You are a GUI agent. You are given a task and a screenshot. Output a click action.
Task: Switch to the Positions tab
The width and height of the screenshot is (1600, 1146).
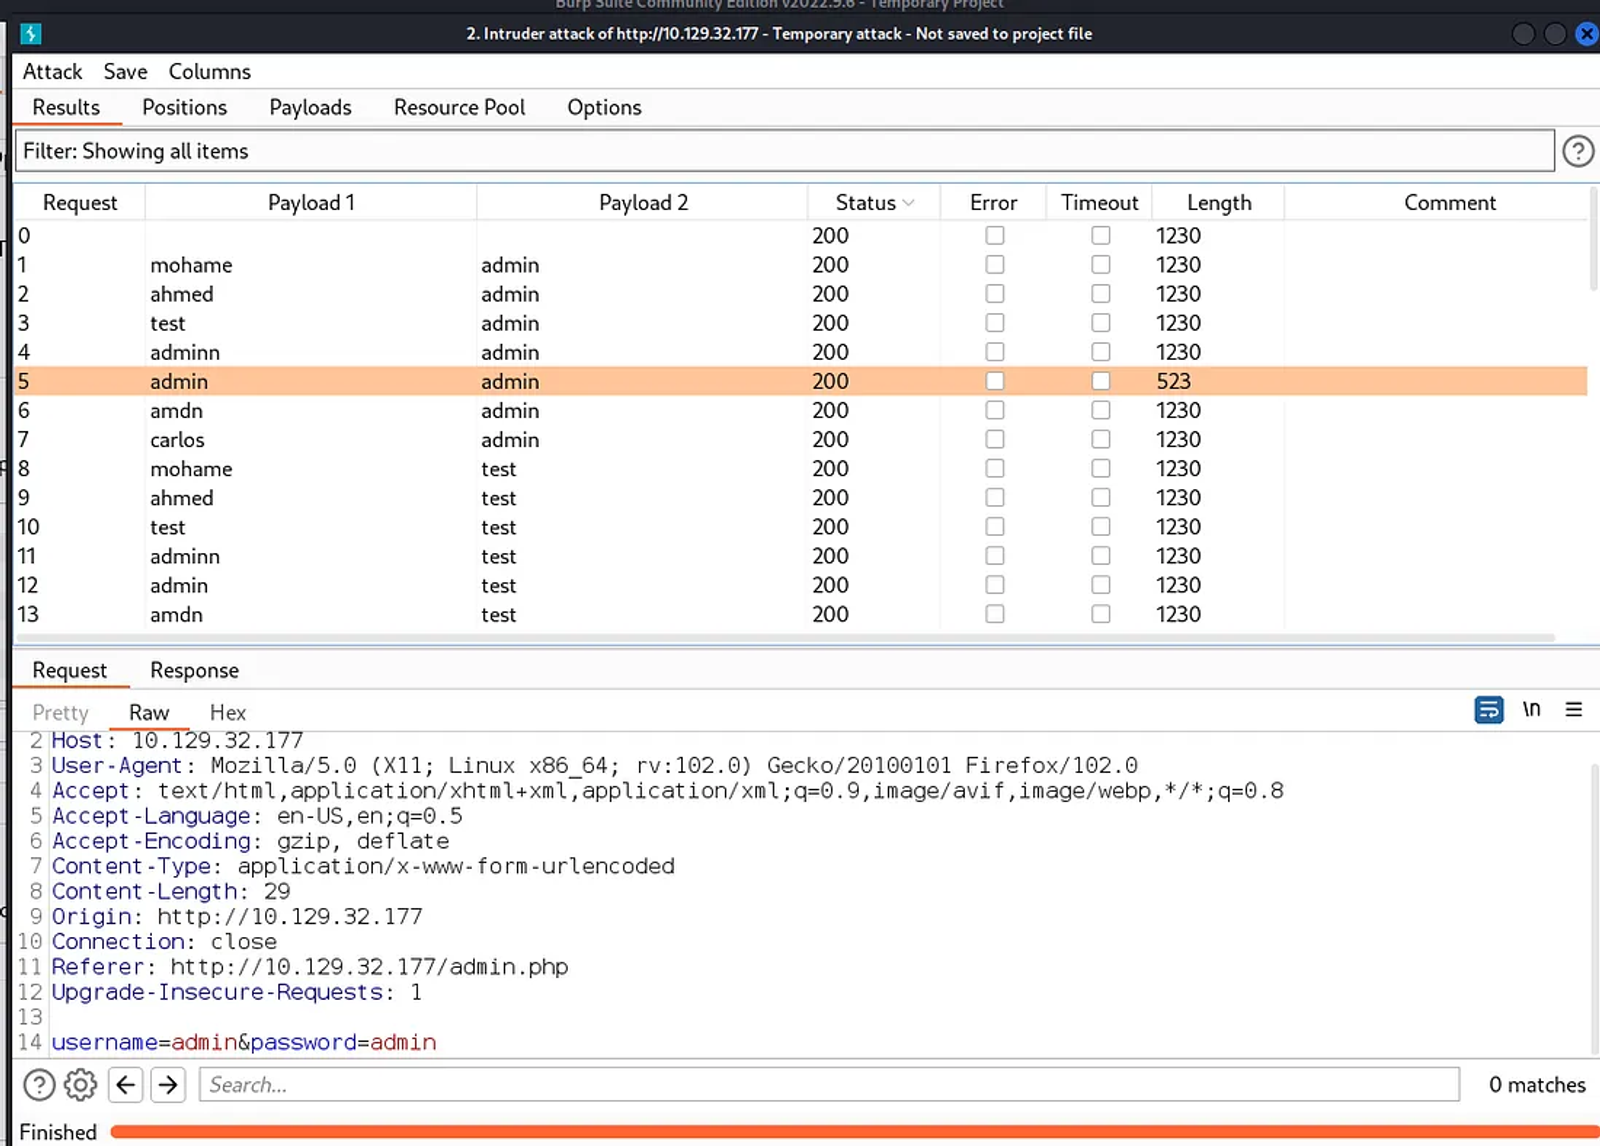pos(184,108)
